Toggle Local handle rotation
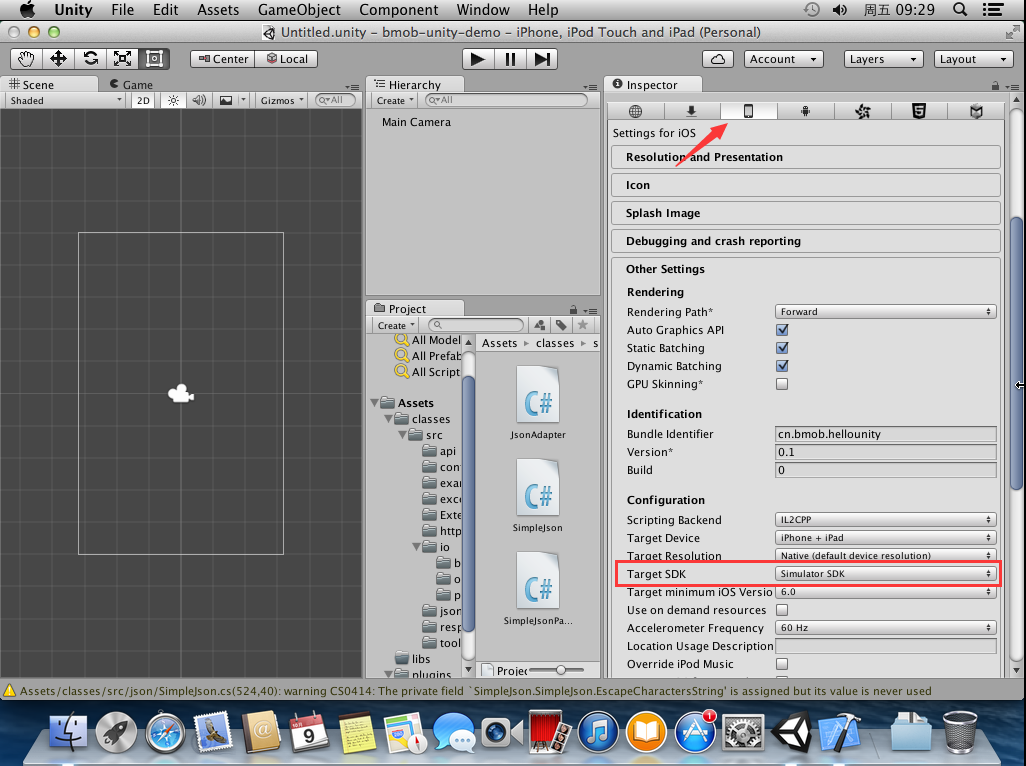The width and height of the screenshot is (1026, 766). coord(287,59)
